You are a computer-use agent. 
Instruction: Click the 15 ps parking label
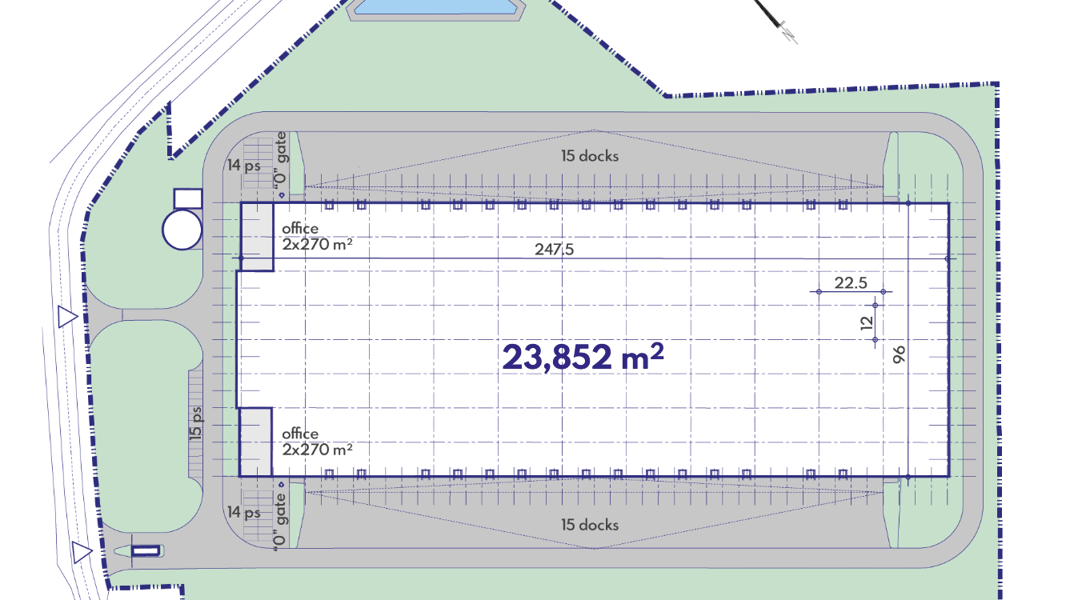pyautogui.click(x=197, y=423)
